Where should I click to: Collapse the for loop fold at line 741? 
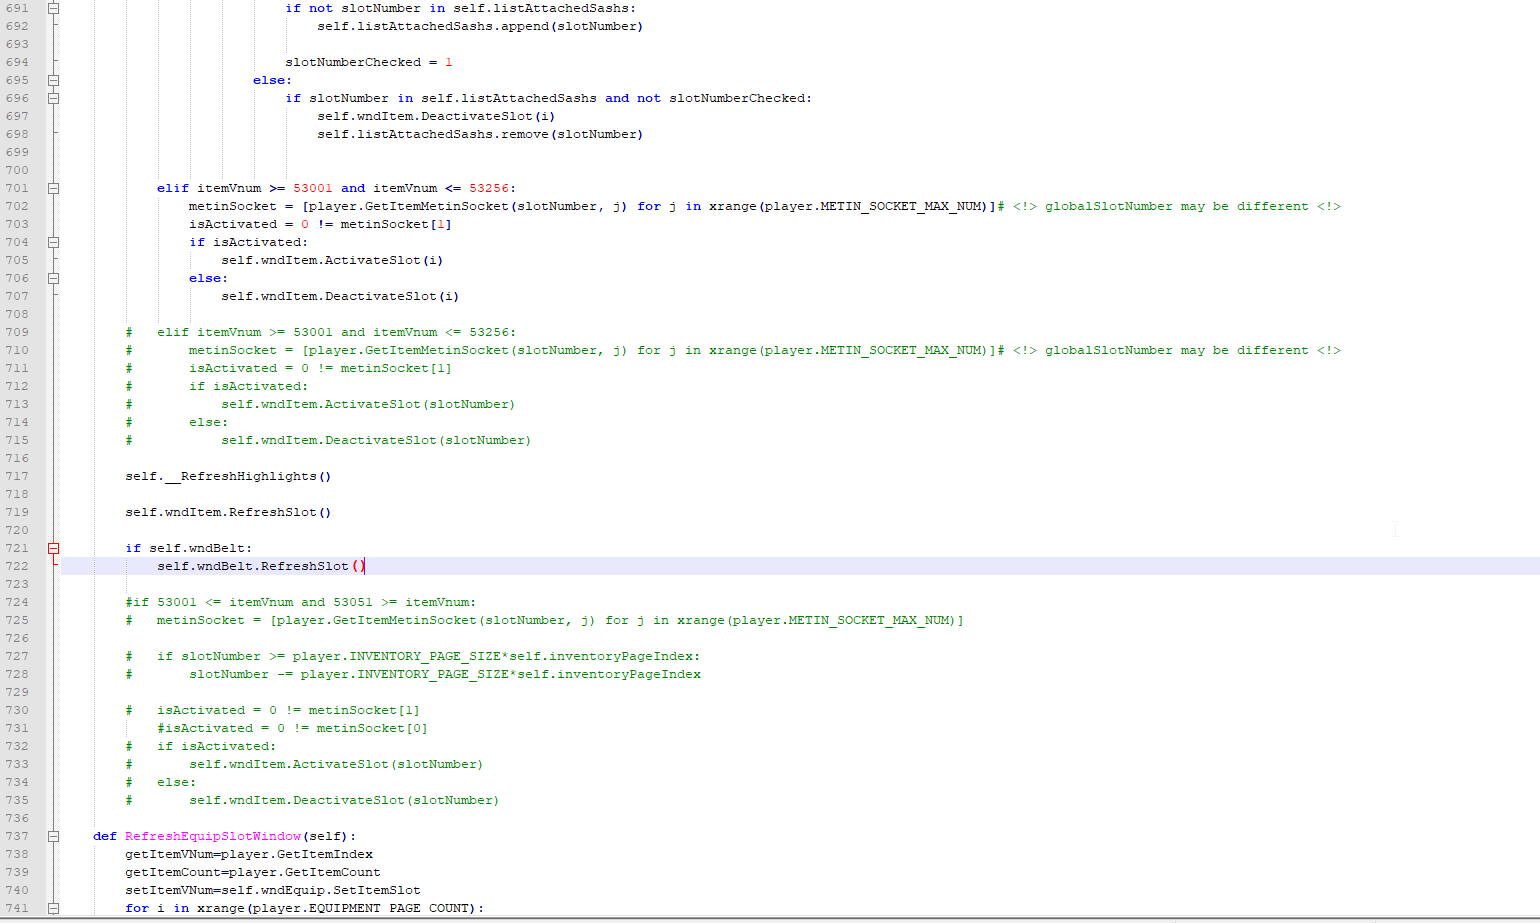tap(54, 908)
